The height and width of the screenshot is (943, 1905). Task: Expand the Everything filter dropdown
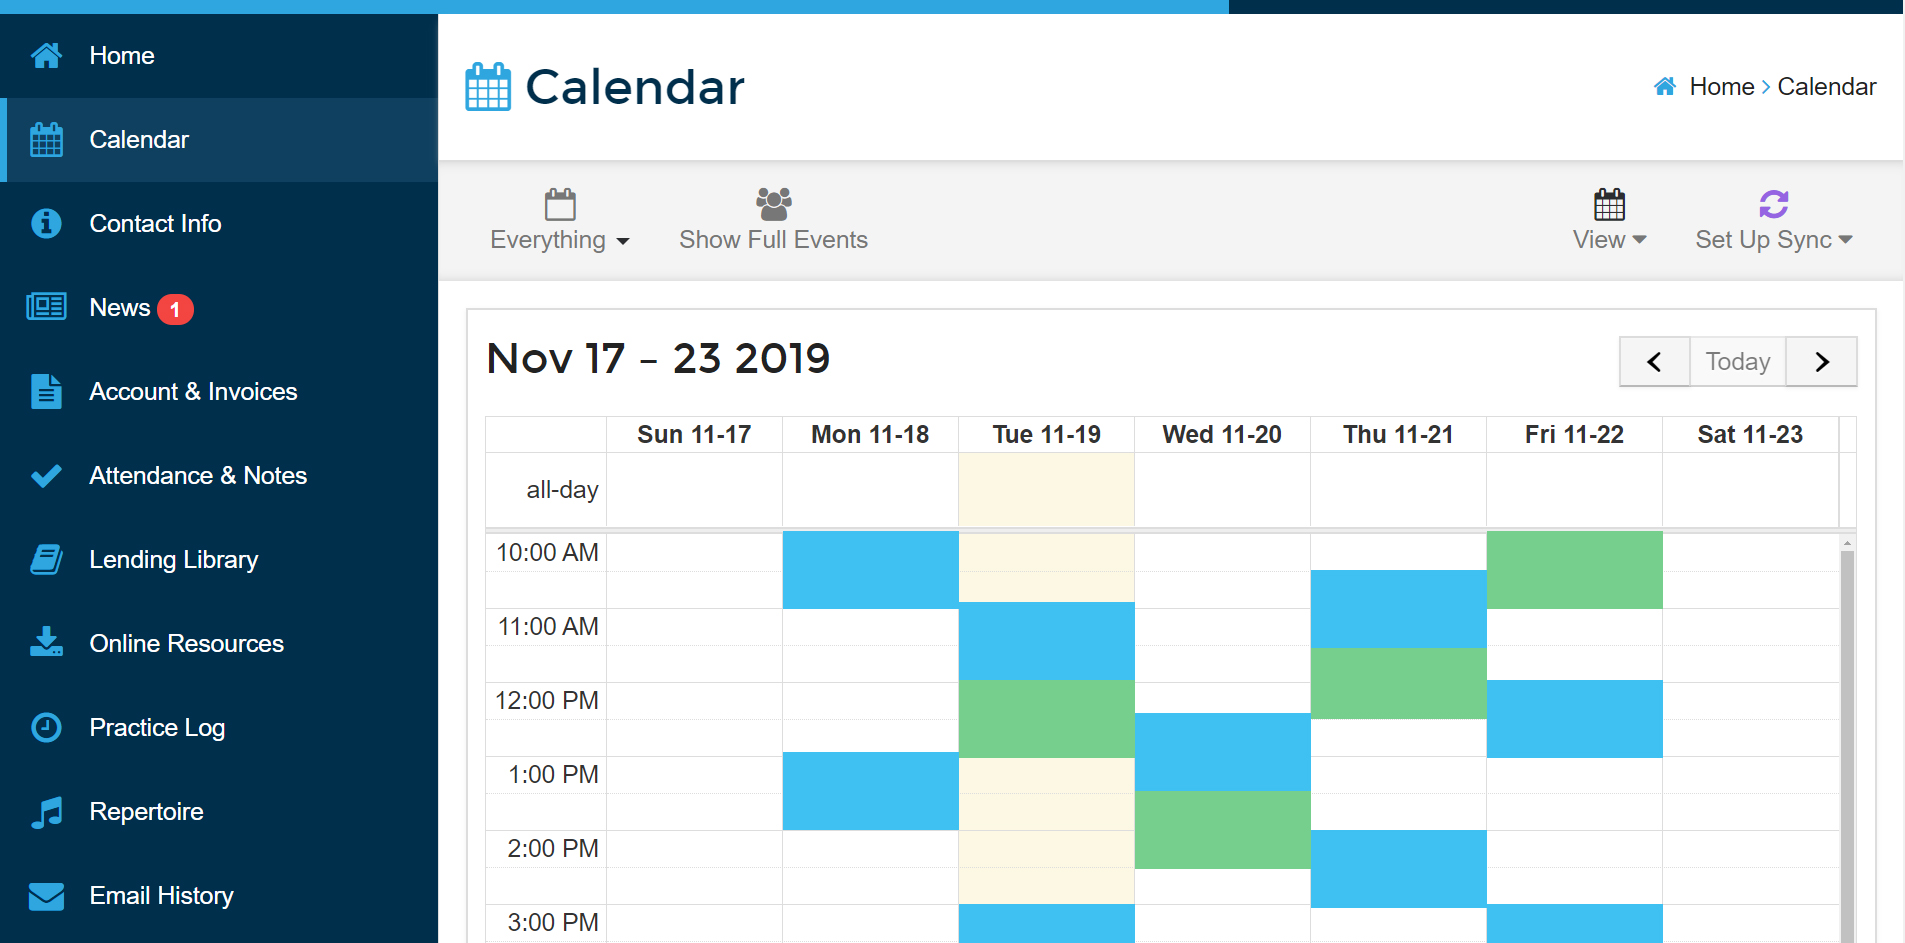[560, 220]
